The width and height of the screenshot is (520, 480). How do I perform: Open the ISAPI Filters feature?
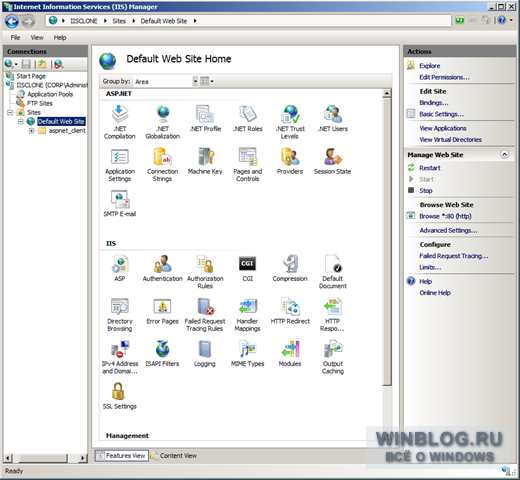click(163, 354)
